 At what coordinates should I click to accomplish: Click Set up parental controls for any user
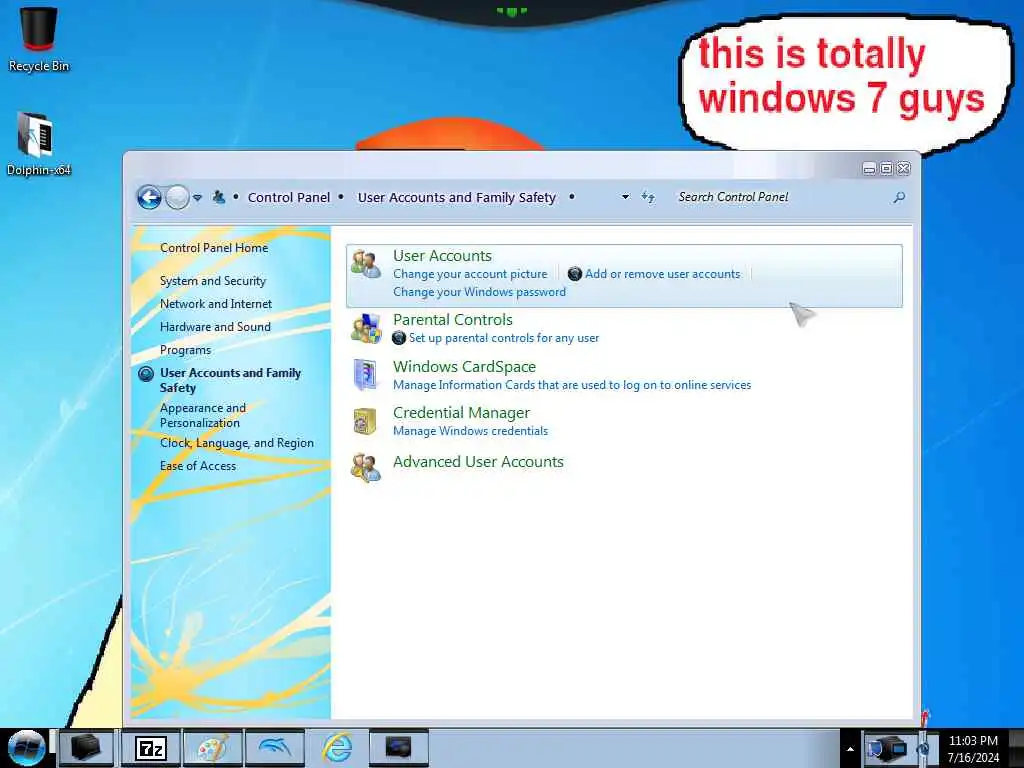(504, 338)
